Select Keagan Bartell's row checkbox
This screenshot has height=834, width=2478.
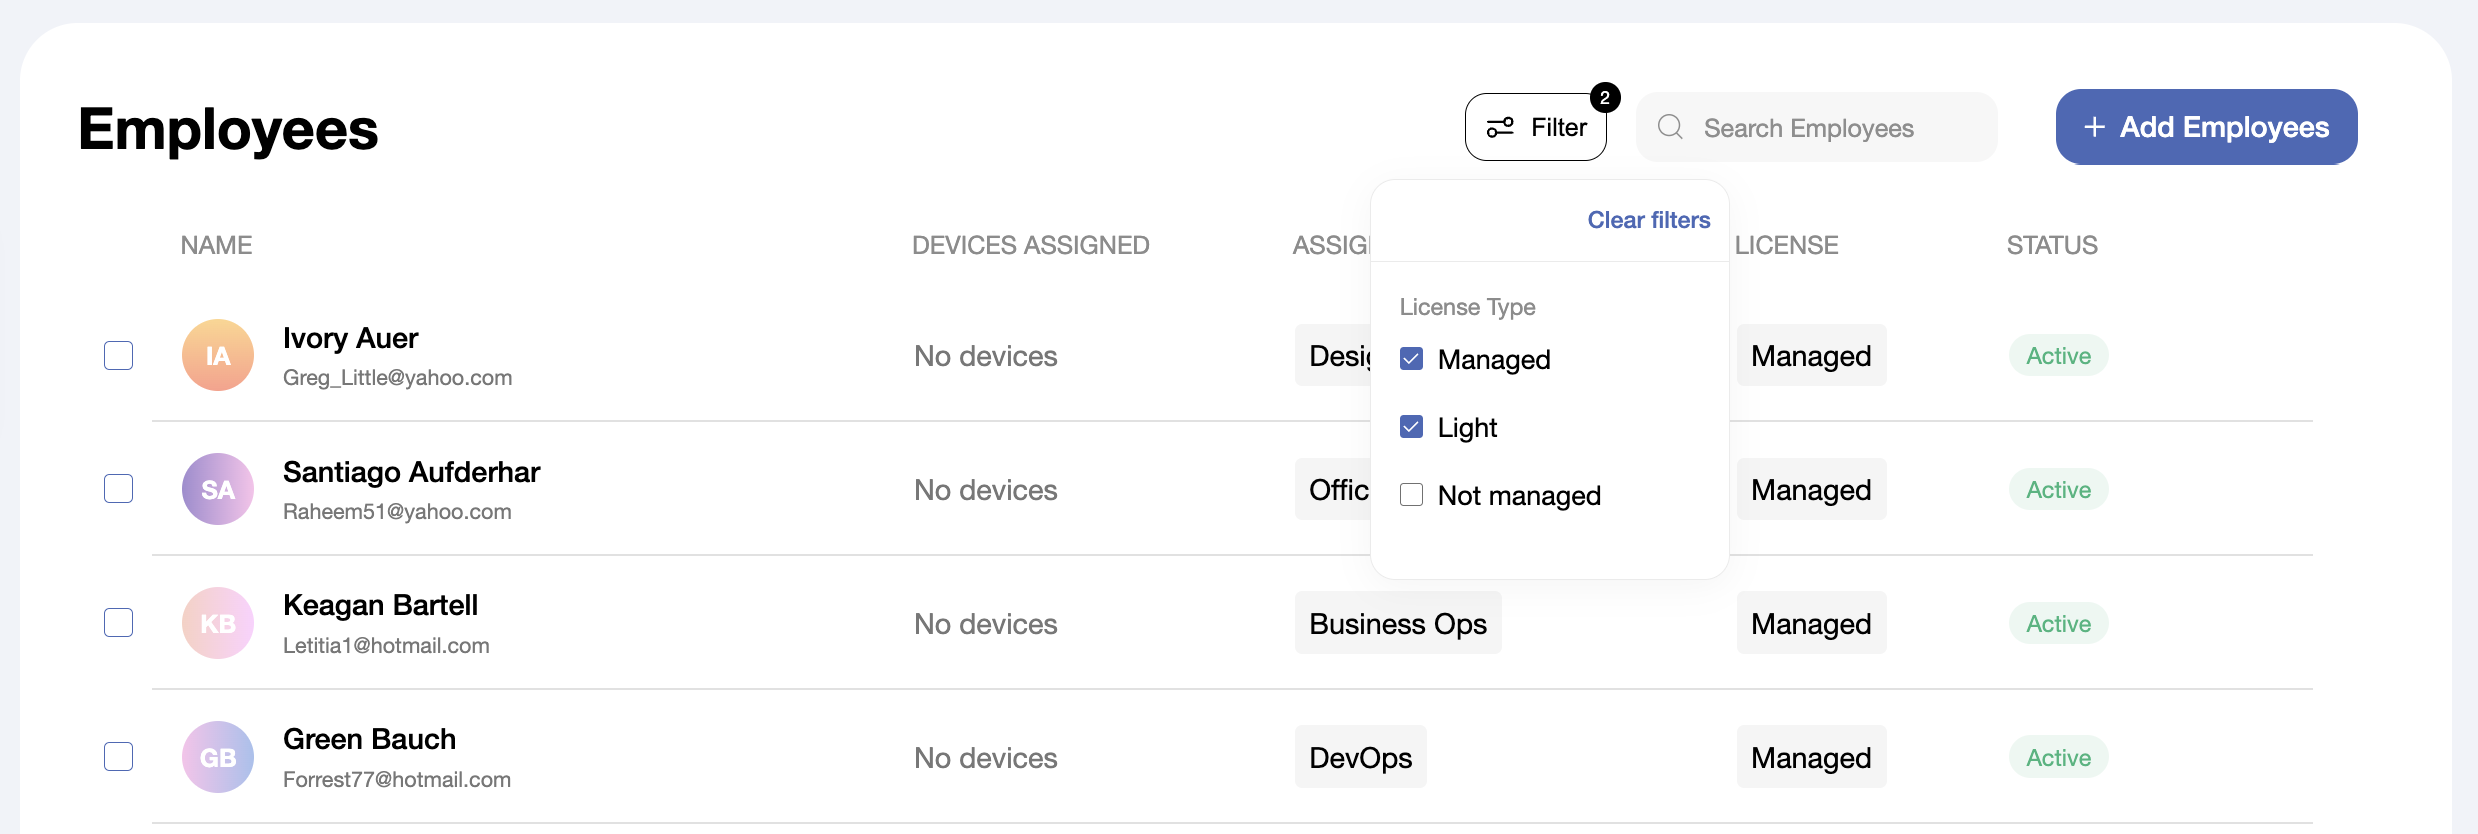point(119,623)
